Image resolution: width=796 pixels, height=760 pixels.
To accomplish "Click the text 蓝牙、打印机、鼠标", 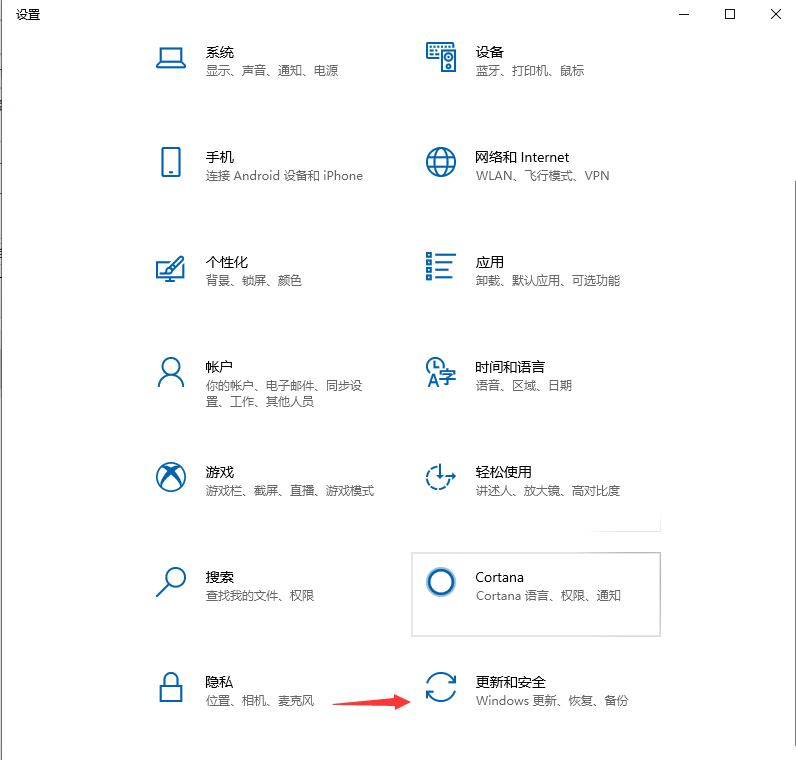I will 529,71.
